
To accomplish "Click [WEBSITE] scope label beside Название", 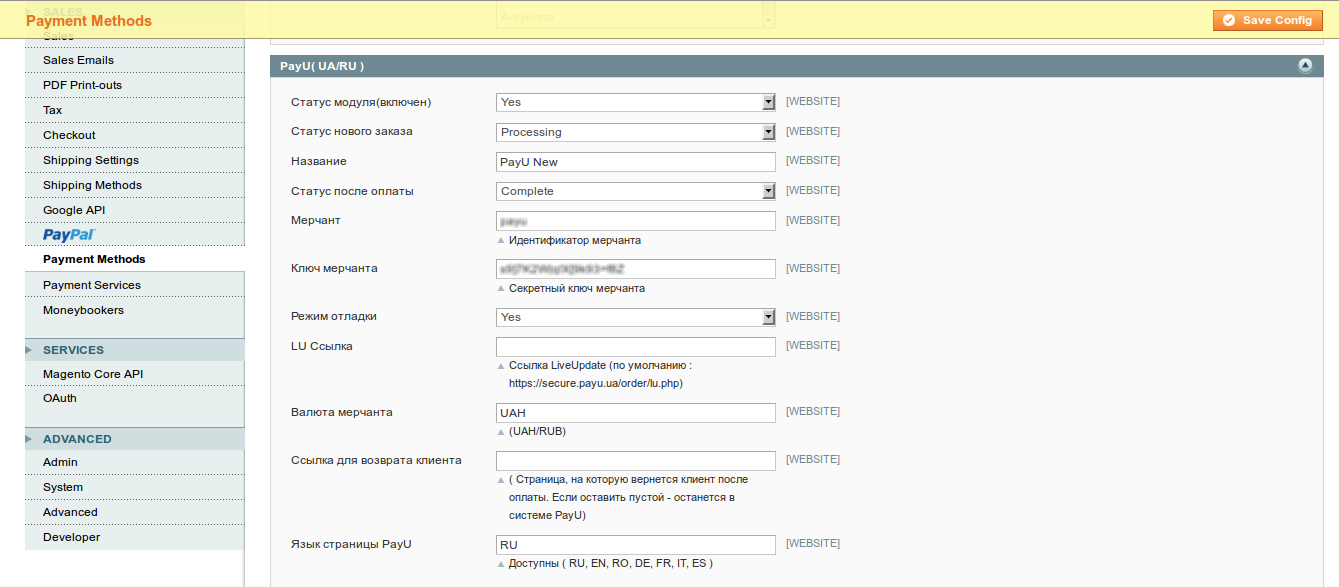I will [x=813, y=160].
